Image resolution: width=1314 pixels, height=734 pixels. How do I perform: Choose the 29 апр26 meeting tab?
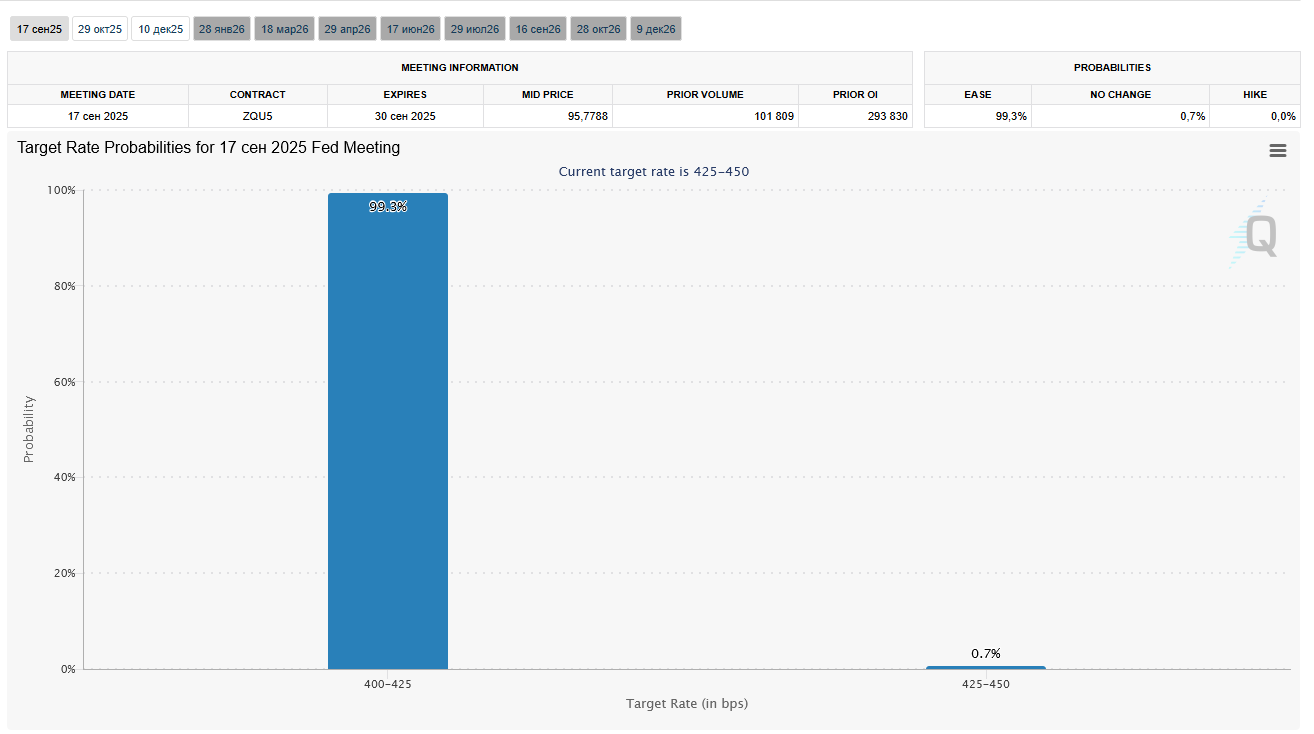click(347, 29)
